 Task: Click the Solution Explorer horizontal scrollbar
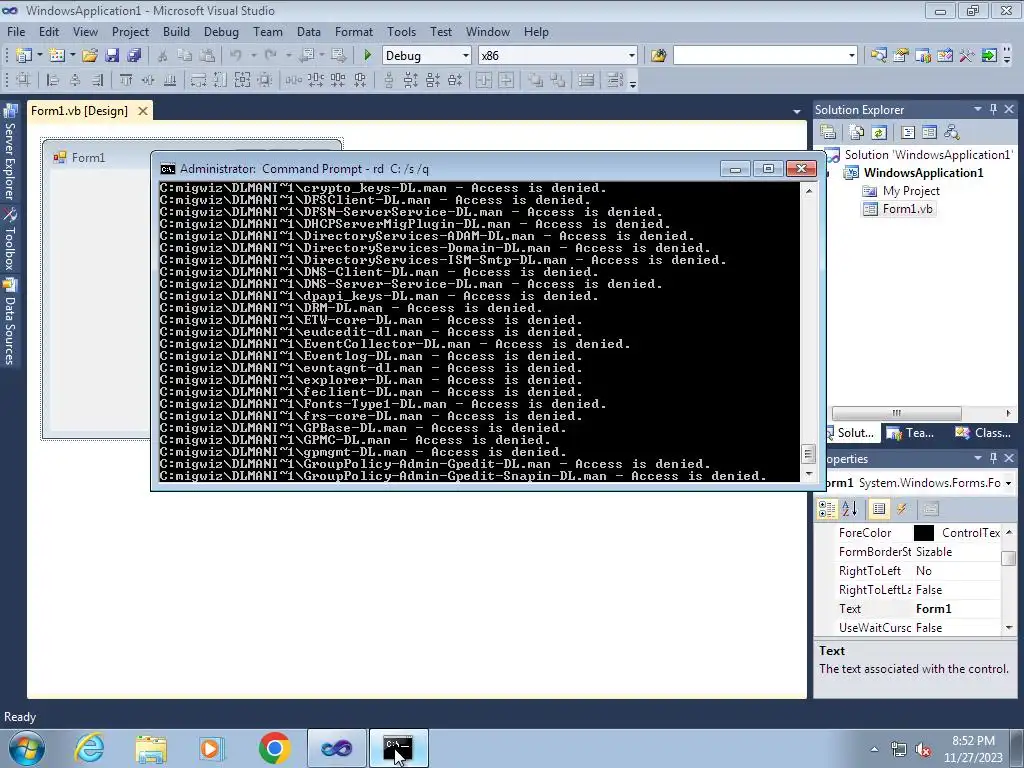(896, 413)
